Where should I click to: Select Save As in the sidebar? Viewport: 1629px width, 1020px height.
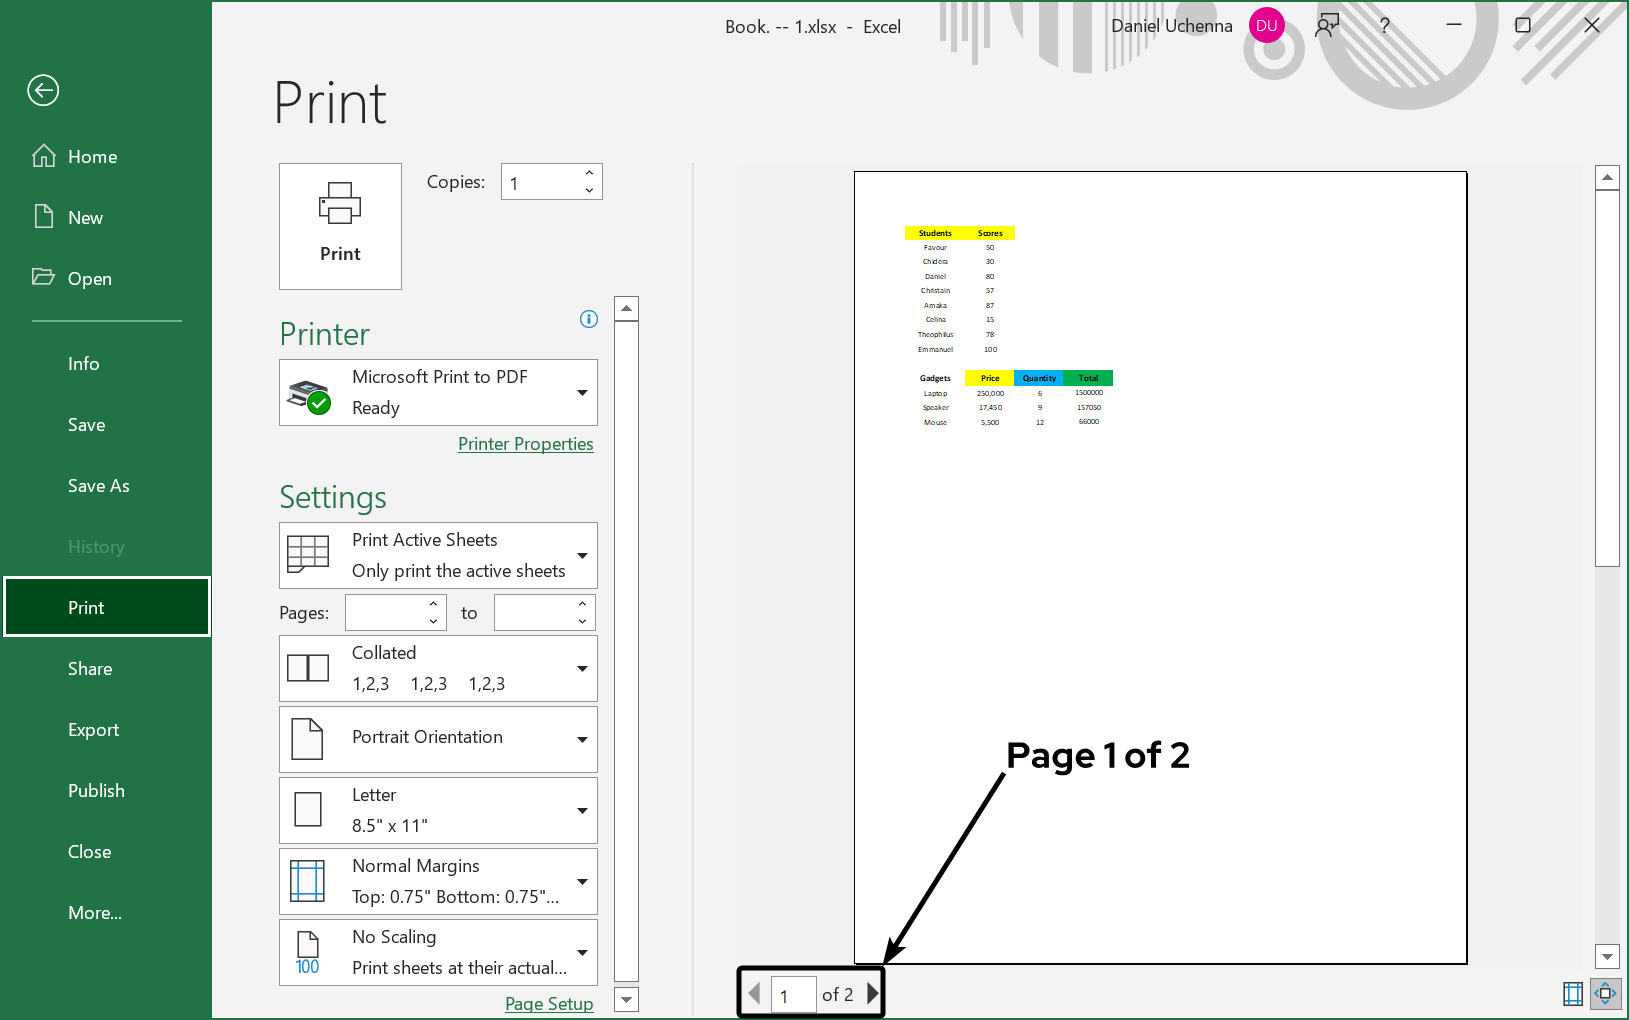pyautogui.click(x=98, y=486)
